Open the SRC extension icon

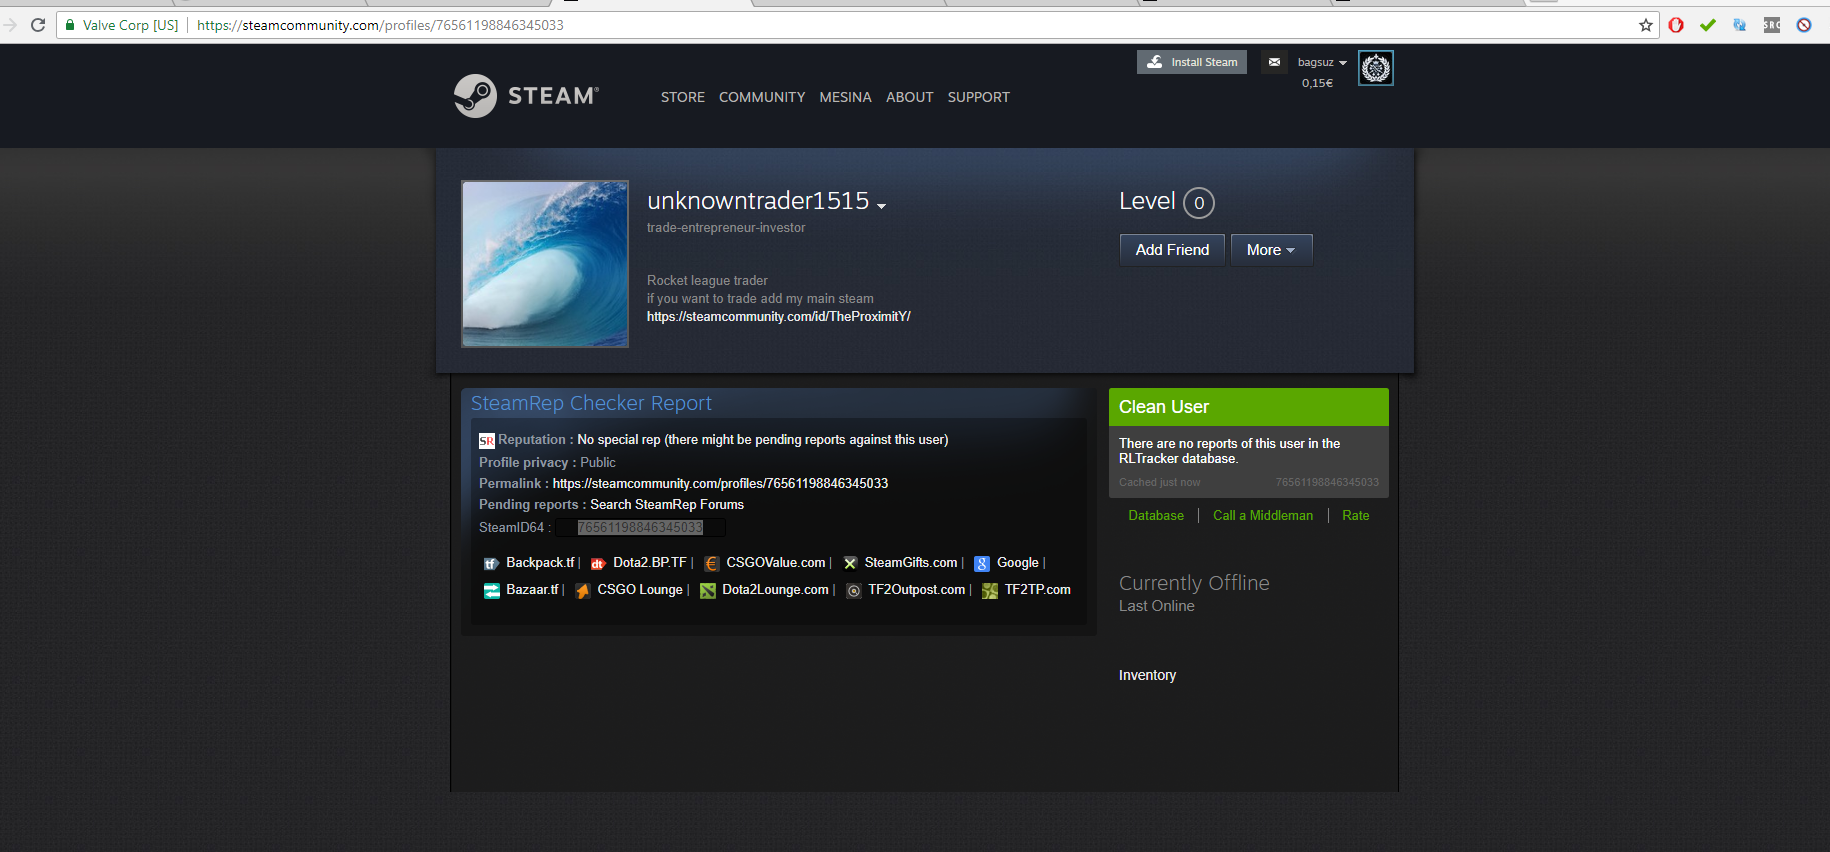tap(1772, 25)
